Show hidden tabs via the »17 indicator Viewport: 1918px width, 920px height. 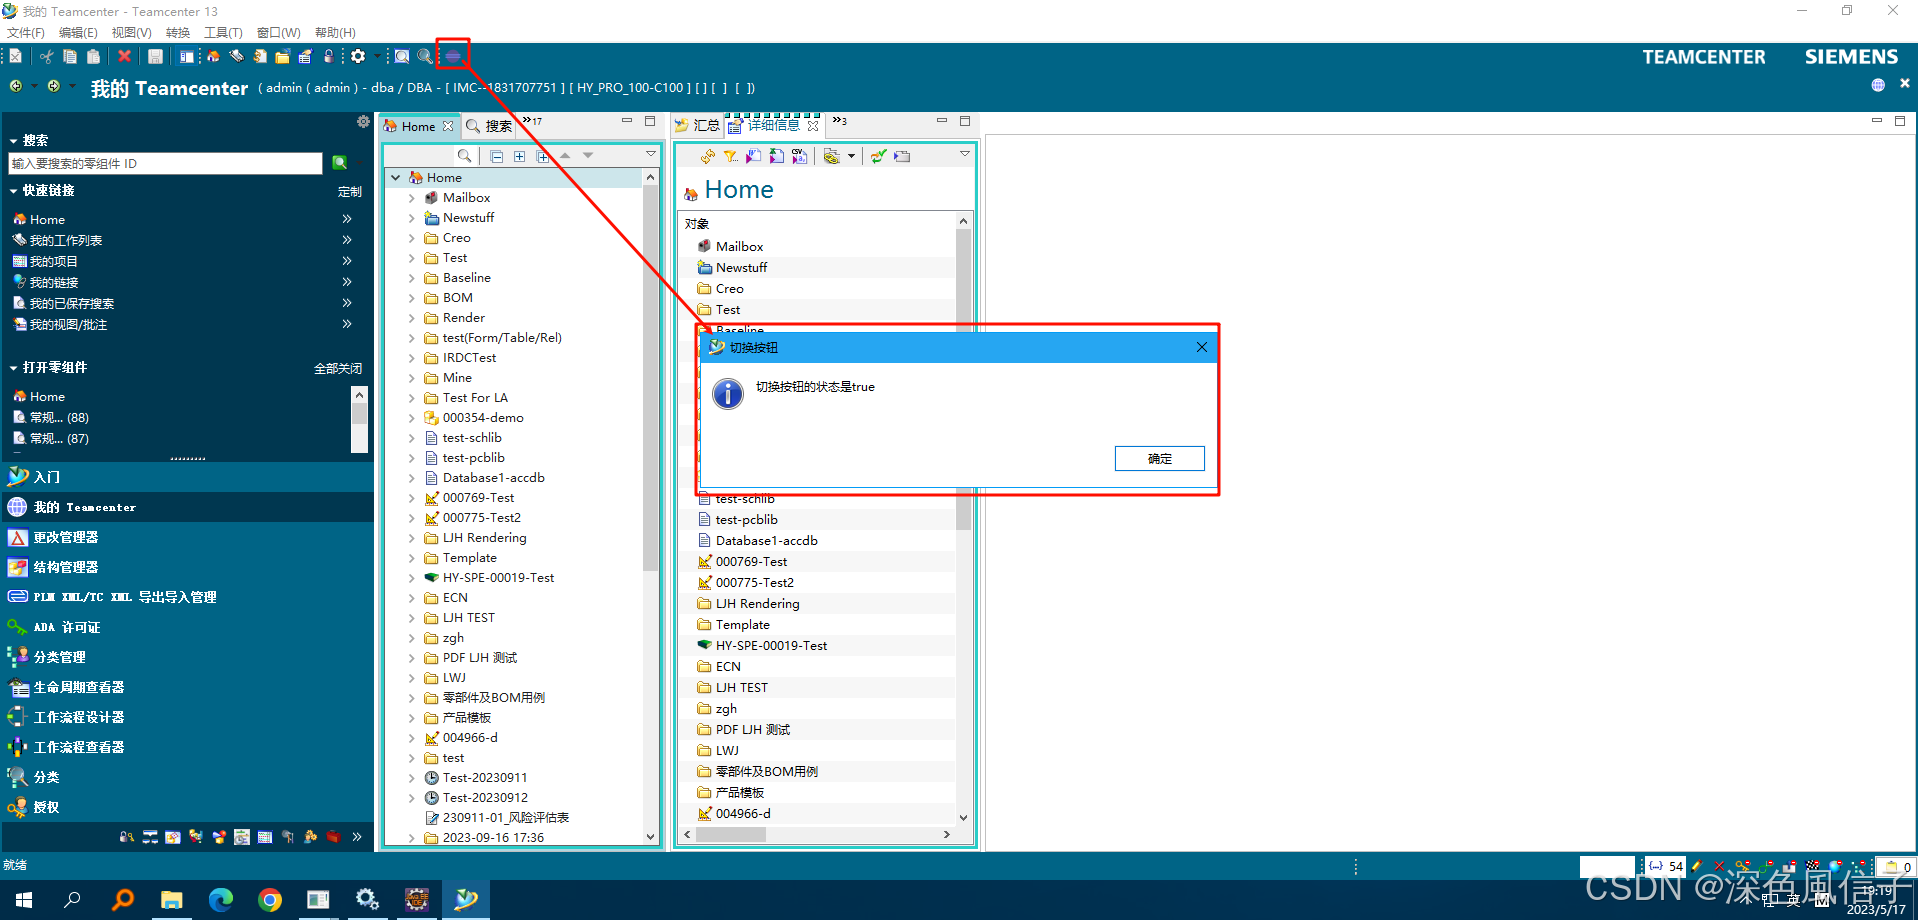[532, 122]
